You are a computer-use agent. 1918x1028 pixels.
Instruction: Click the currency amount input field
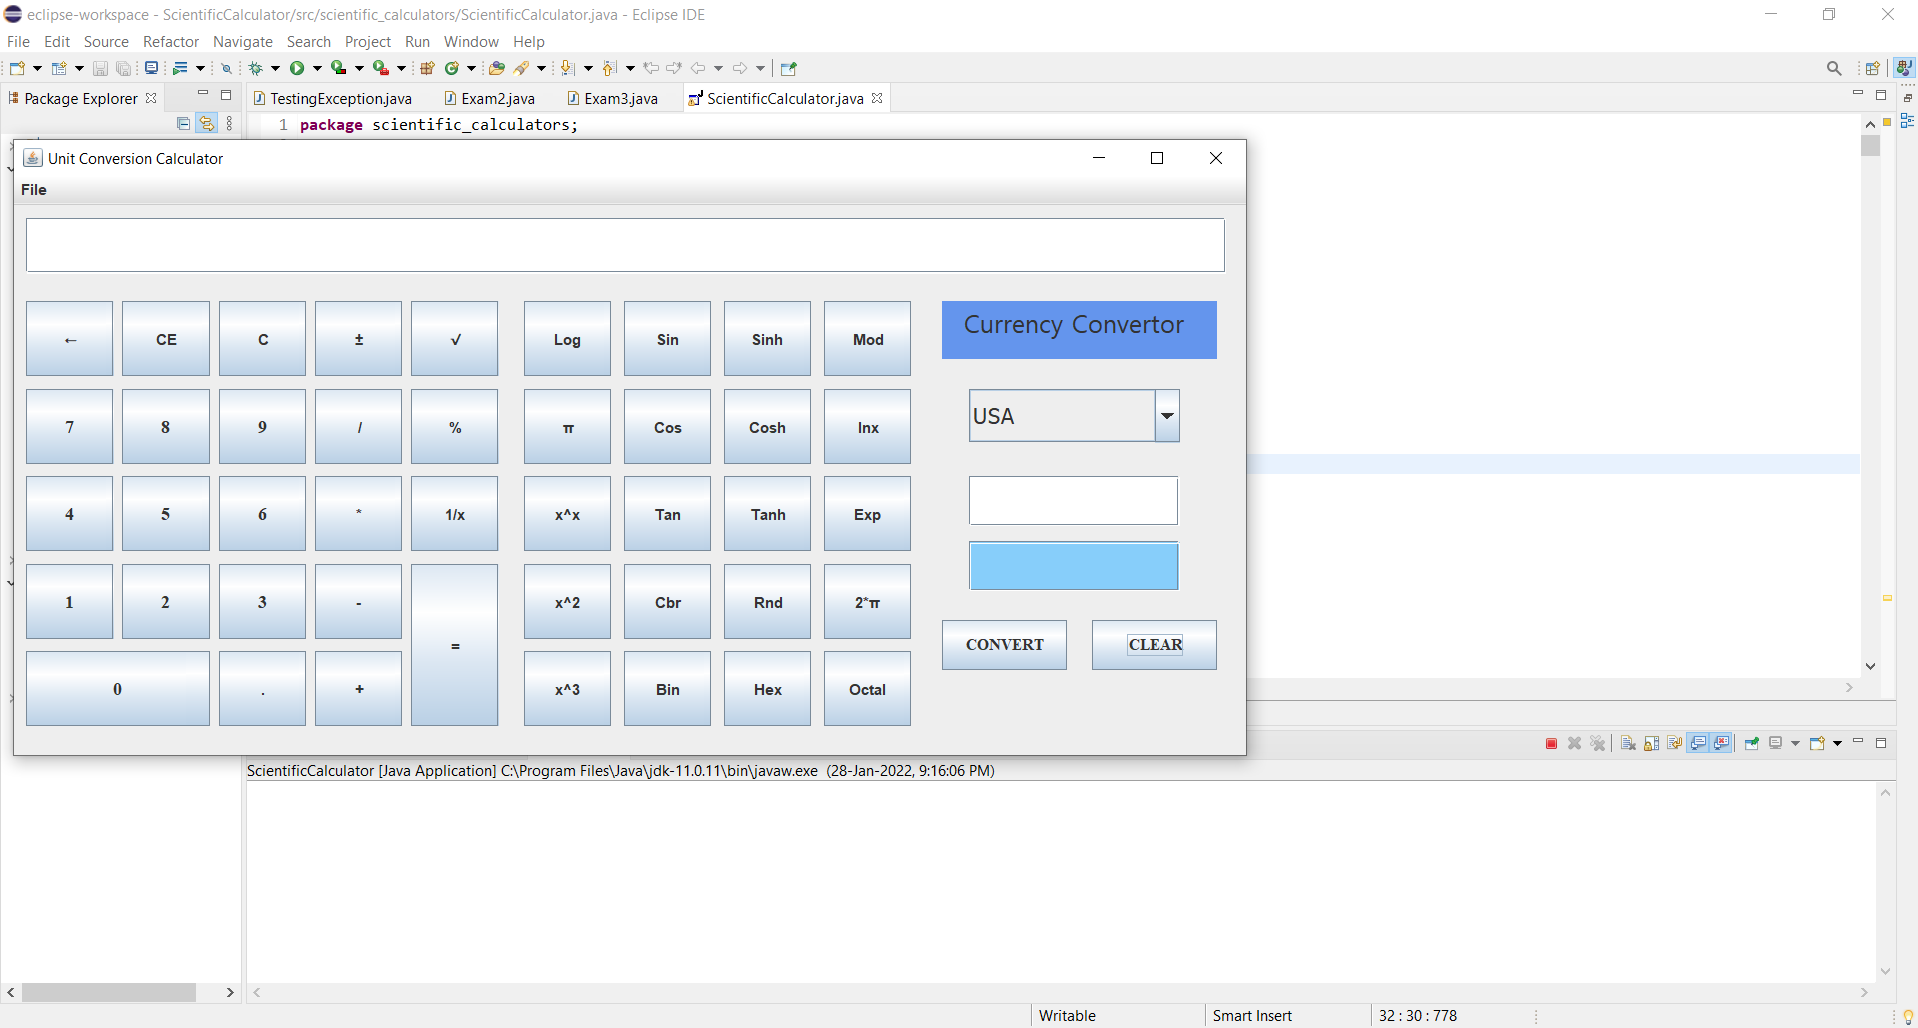(1073, 500)
